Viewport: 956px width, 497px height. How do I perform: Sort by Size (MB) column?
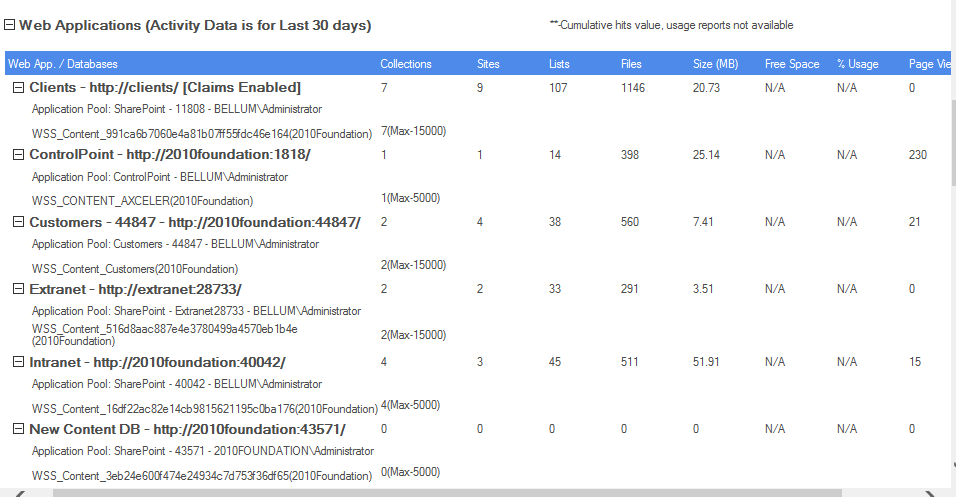(715, 64)
